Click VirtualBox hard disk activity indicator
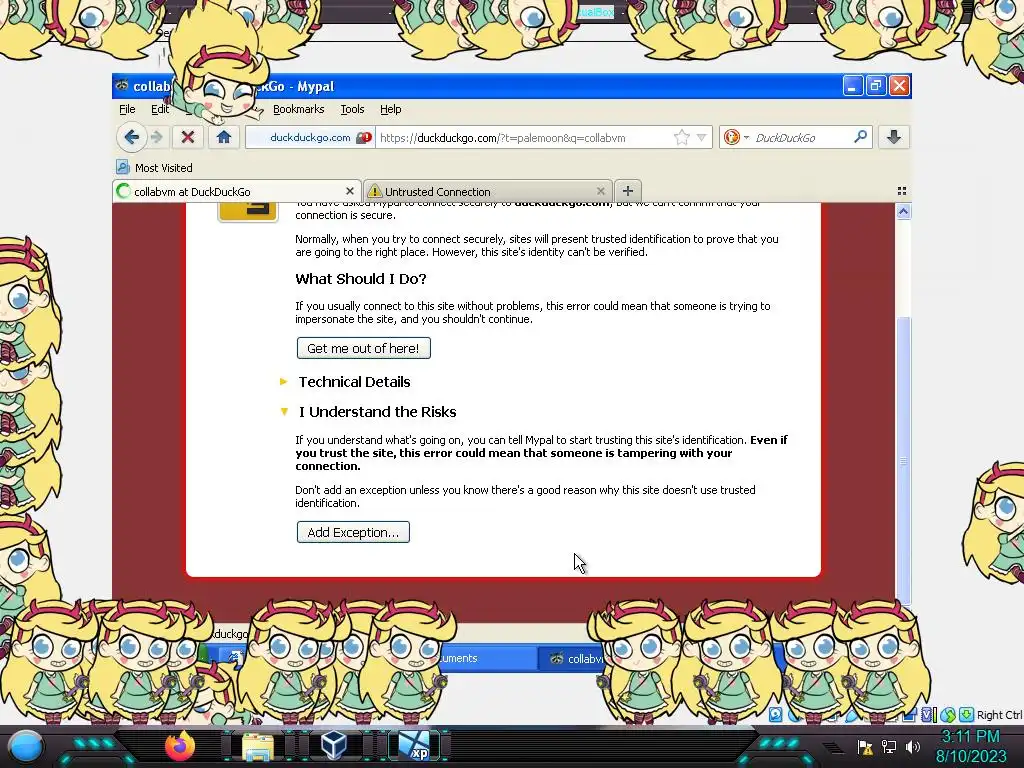1024x768 pixels. click(x=775, y=714)
